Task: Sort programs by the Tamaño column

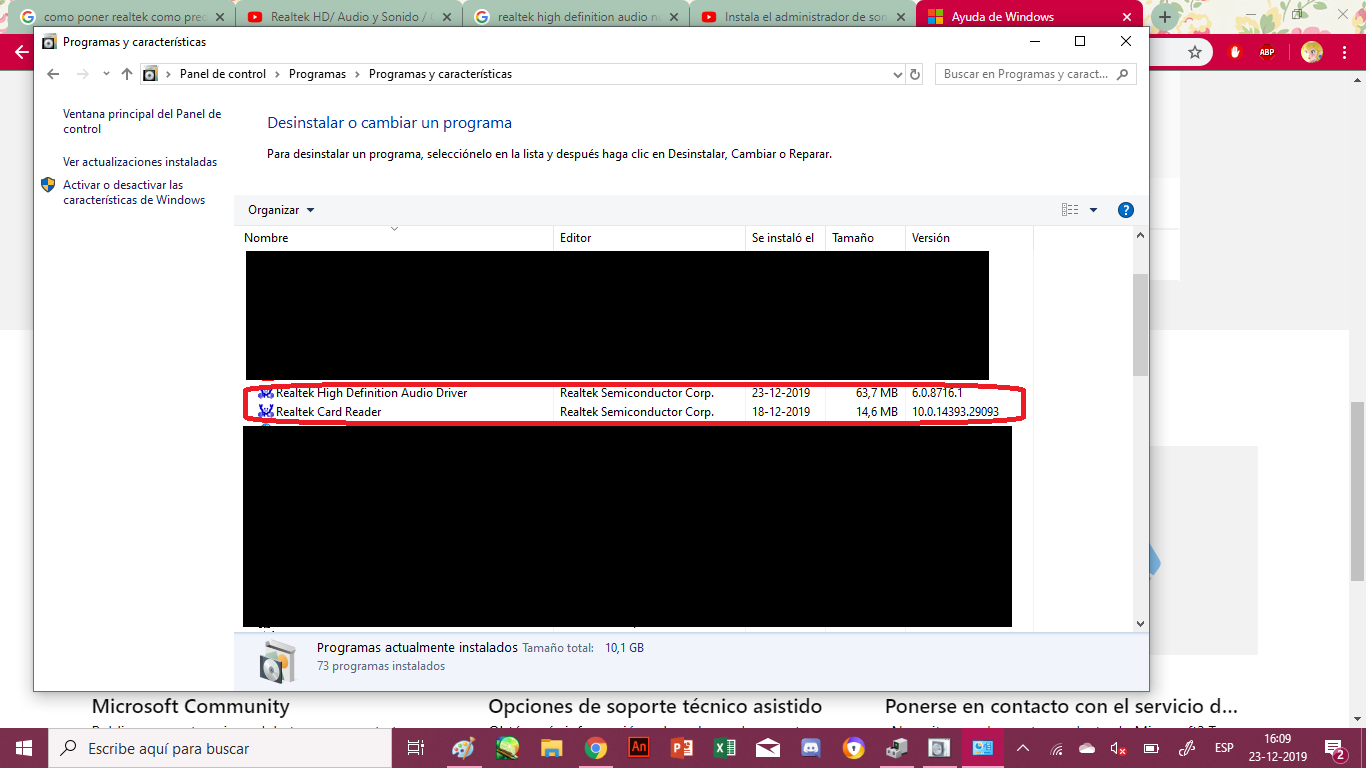Action: click(x=866, y=238)
